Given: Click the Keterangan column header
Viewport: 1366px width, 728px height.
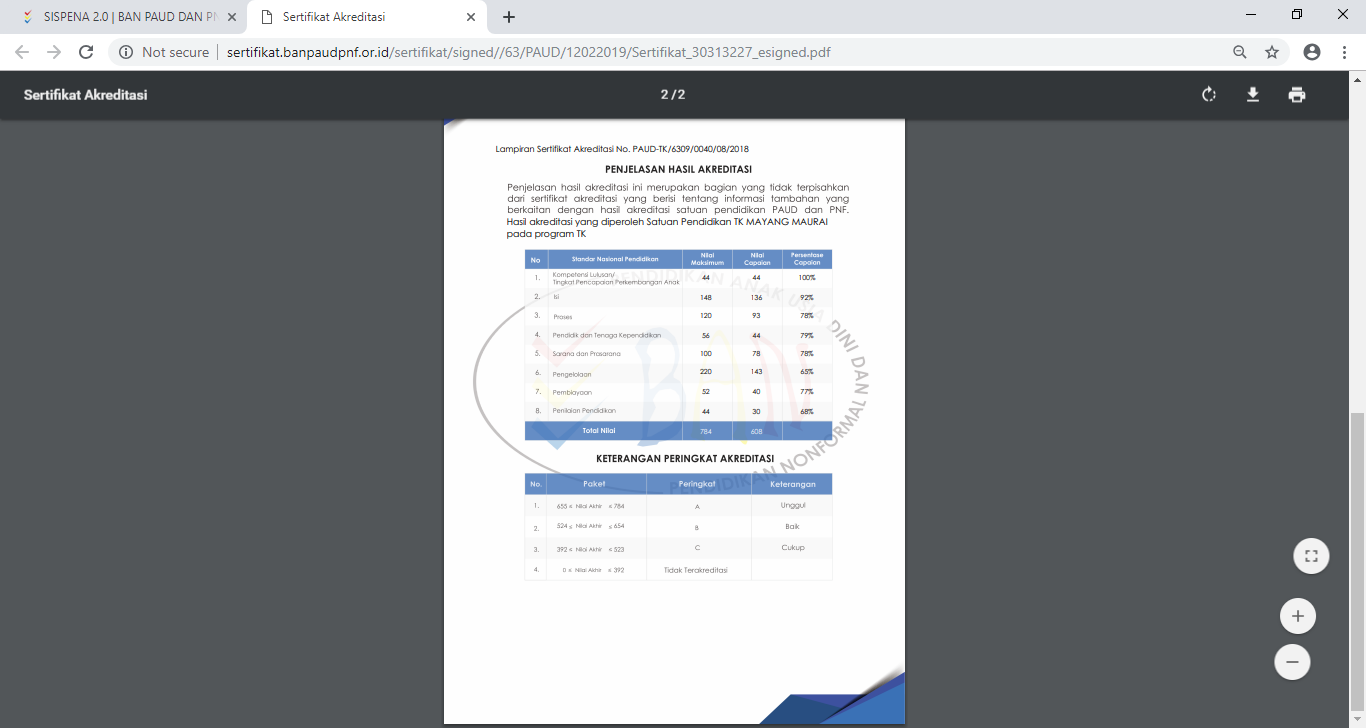Looking at the screenshot, I should 792,484.
